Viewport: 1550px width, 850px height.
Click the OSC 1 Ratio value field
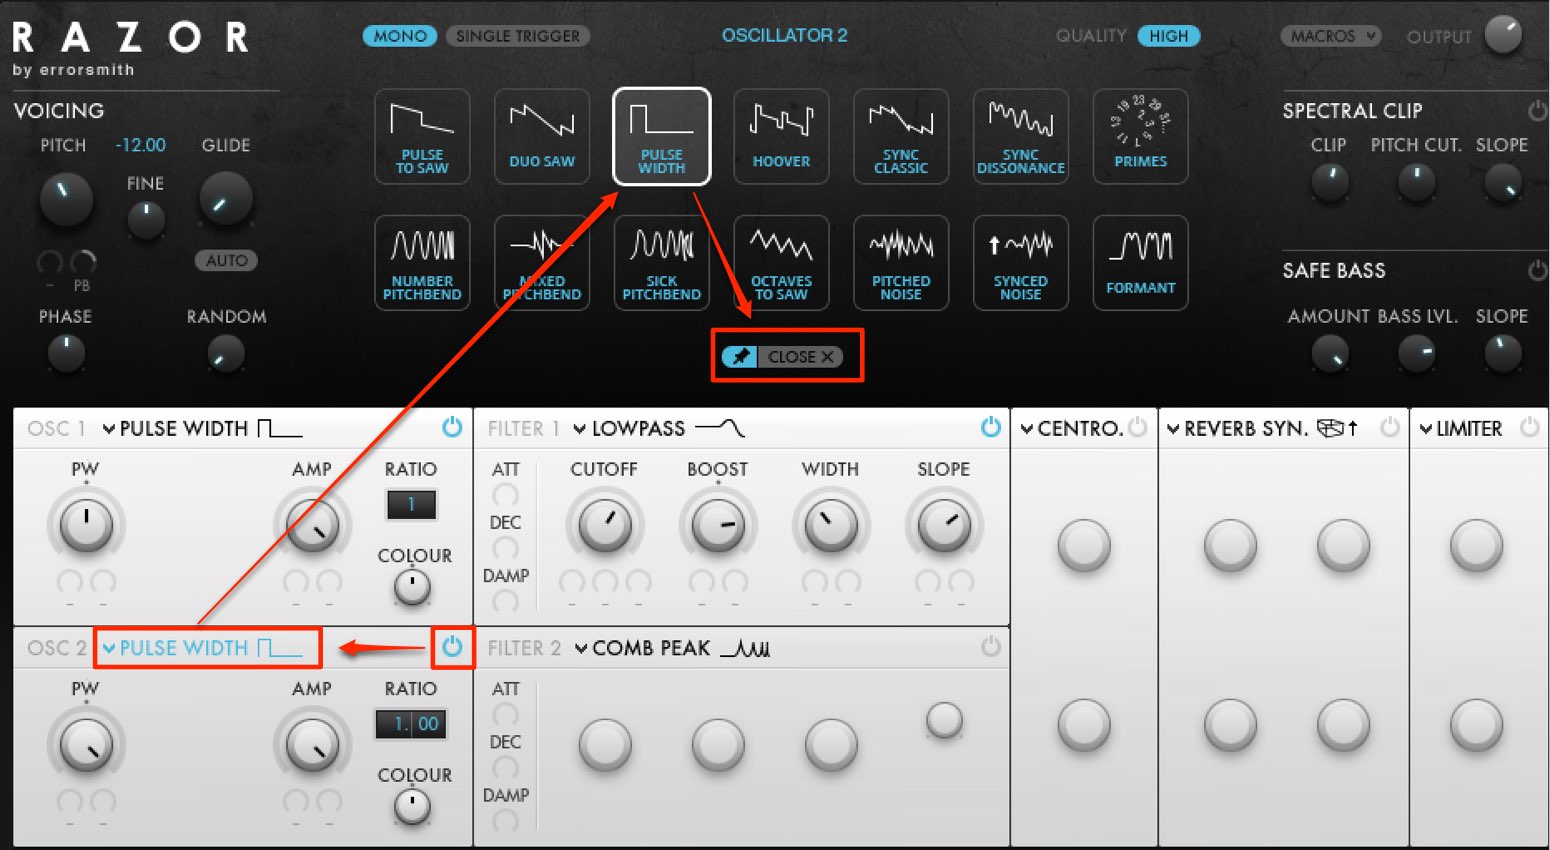[x=411, y=504]
